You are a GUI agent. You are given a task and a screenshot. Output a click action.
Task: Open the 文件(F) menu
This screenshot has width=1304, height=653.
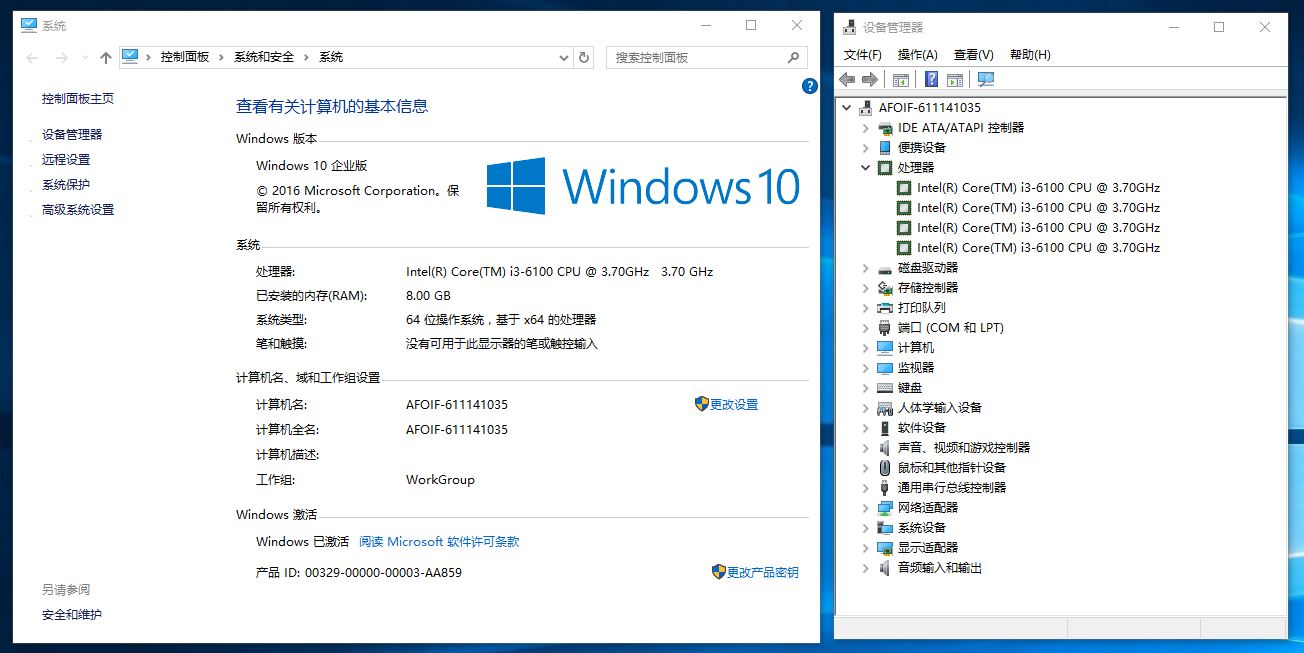[863, 55]
